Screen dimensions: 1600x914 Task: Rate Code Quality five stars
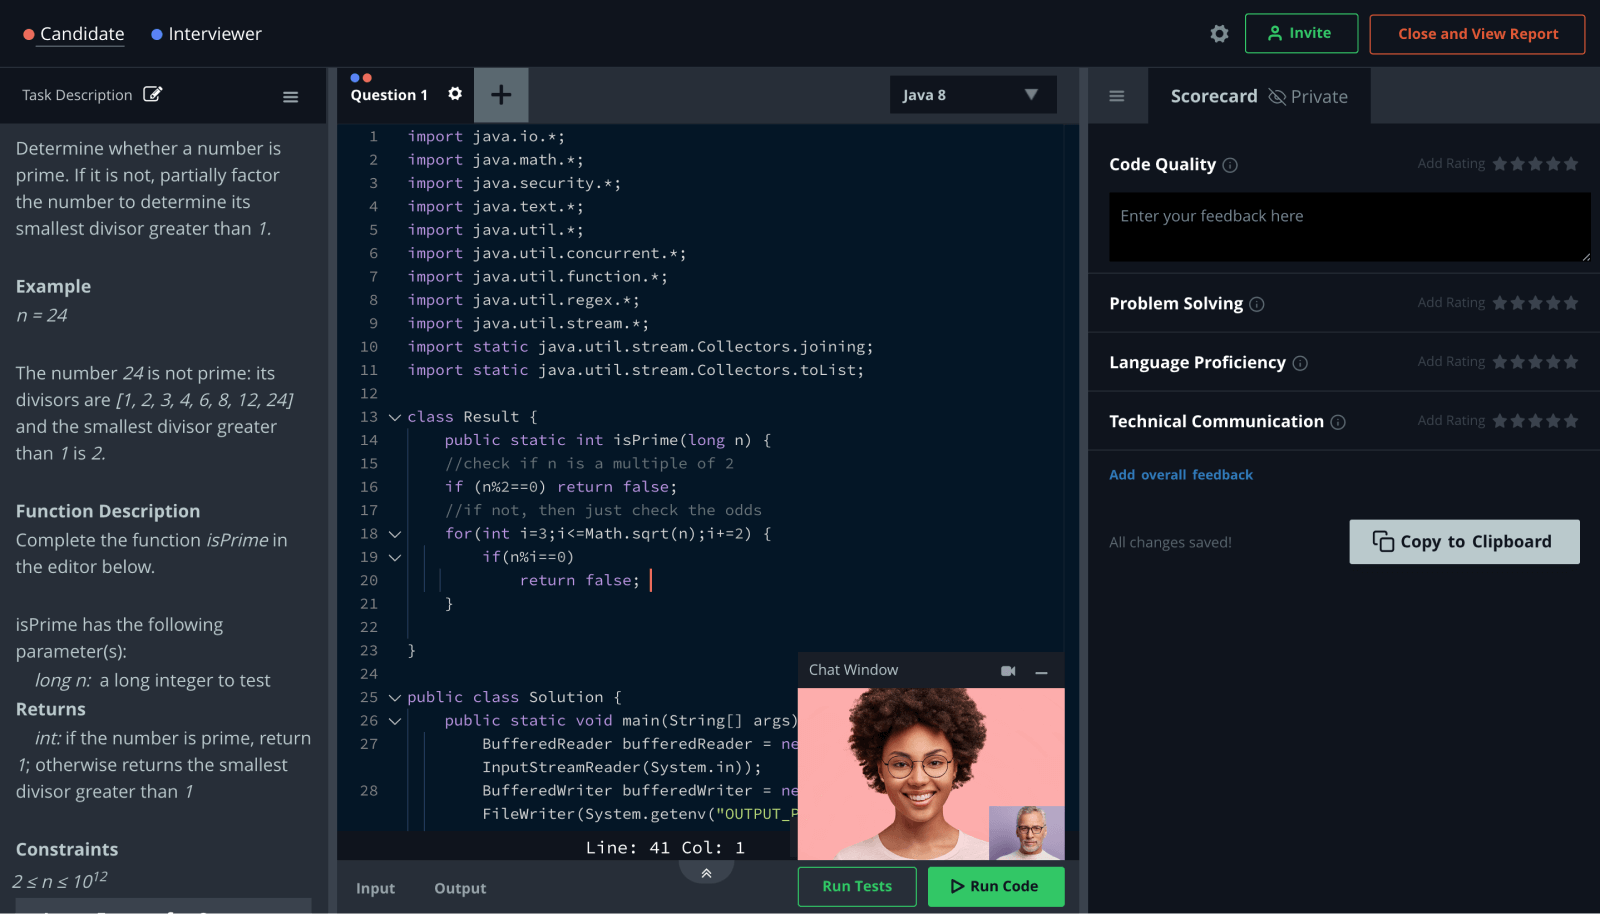click(x=1571, y=164)
